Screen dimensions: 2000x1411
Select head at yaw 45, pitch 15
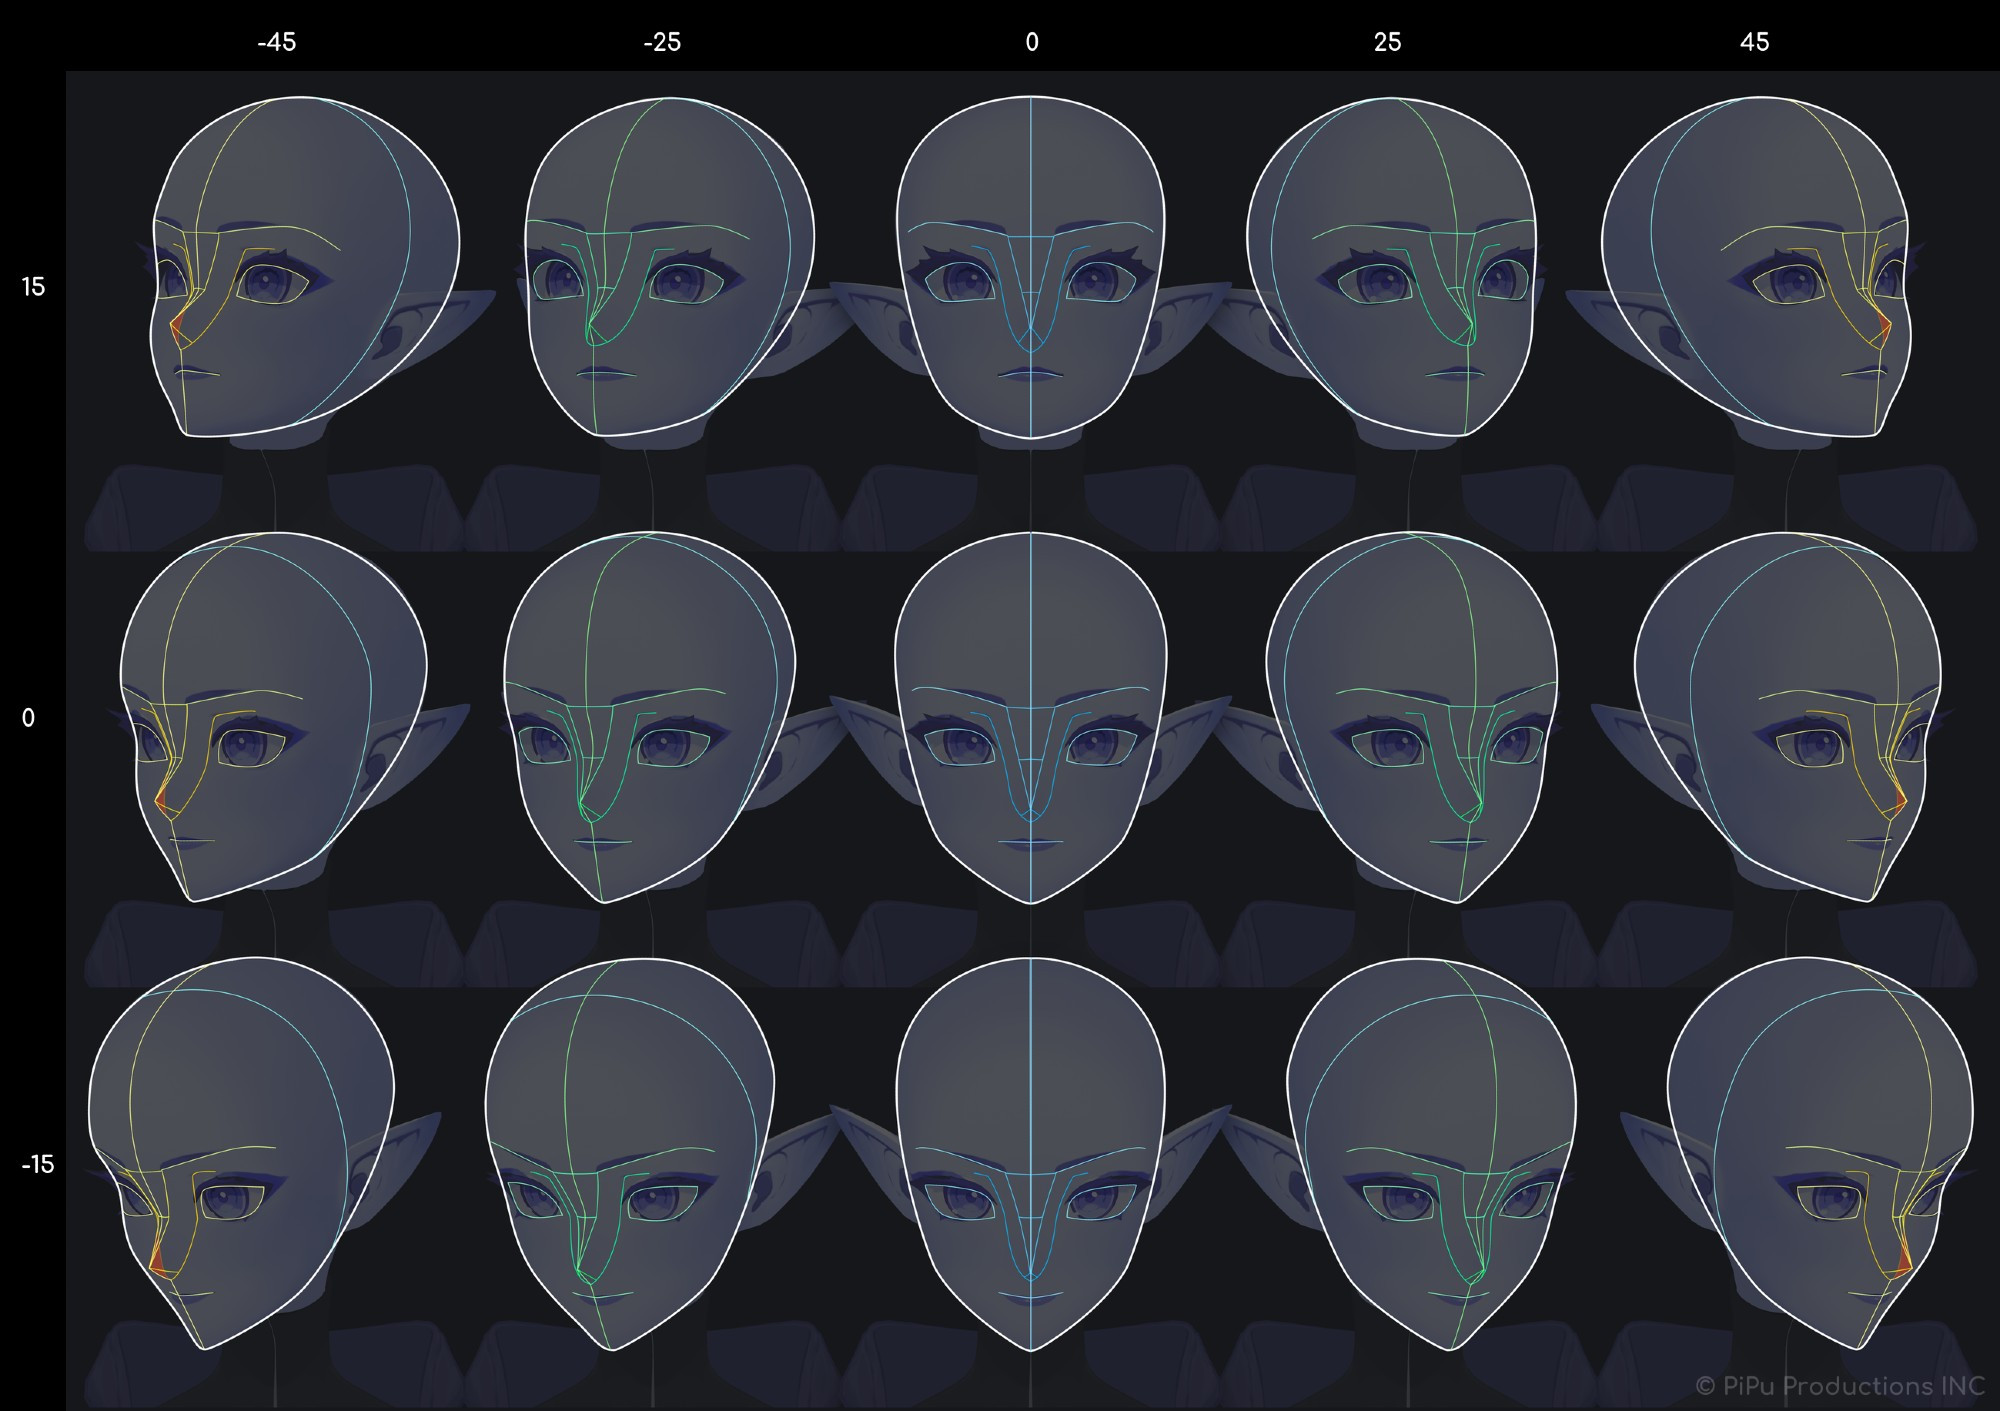(1755, 267)
